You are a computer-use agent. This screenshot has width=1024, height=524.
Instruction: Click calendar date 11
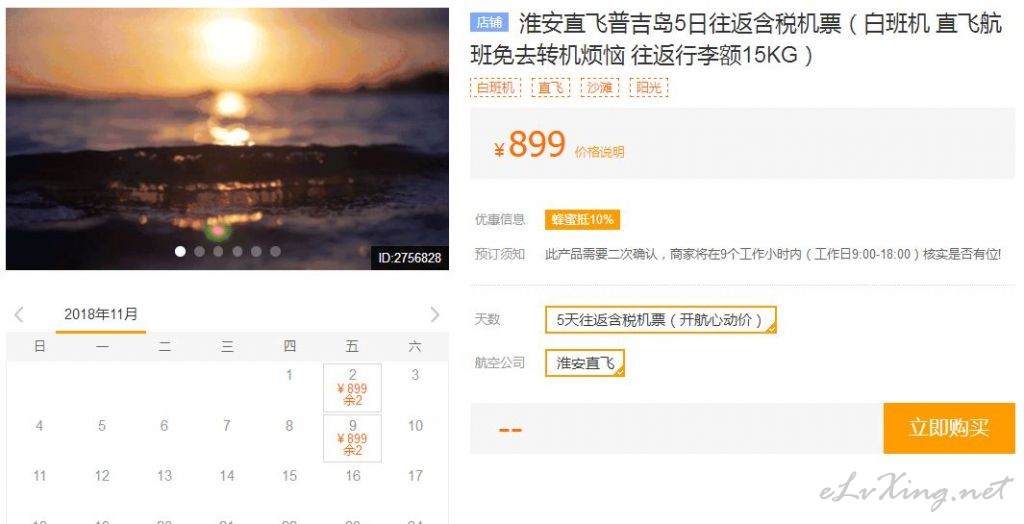pyautogui.click(x=39, y=476)
